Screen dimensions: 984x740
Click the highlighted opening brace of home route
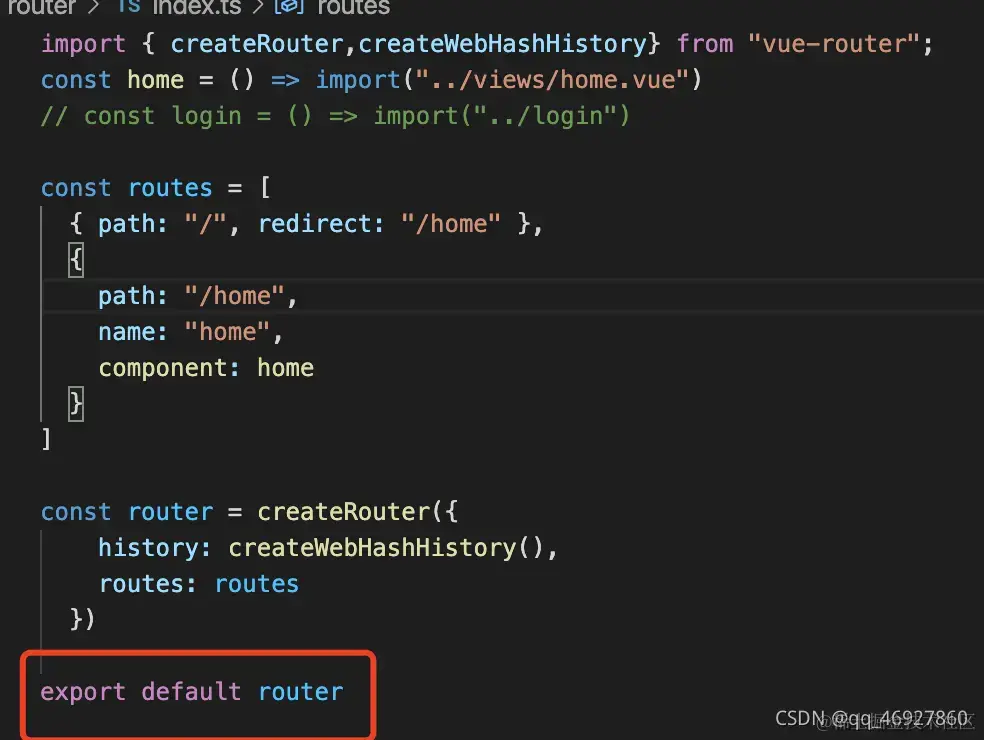[76, 260]
